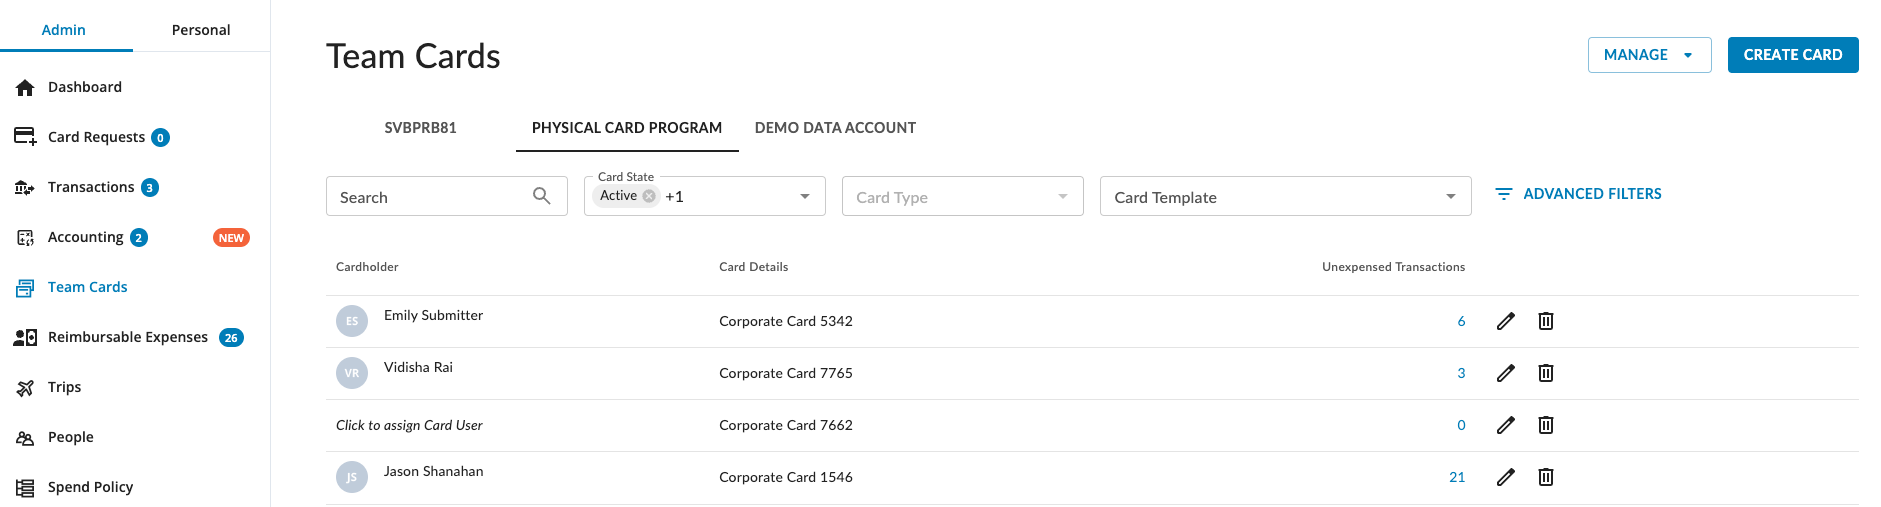Expand the Card Template dropdown
1881x507 pixels.
coord(1450,196)
